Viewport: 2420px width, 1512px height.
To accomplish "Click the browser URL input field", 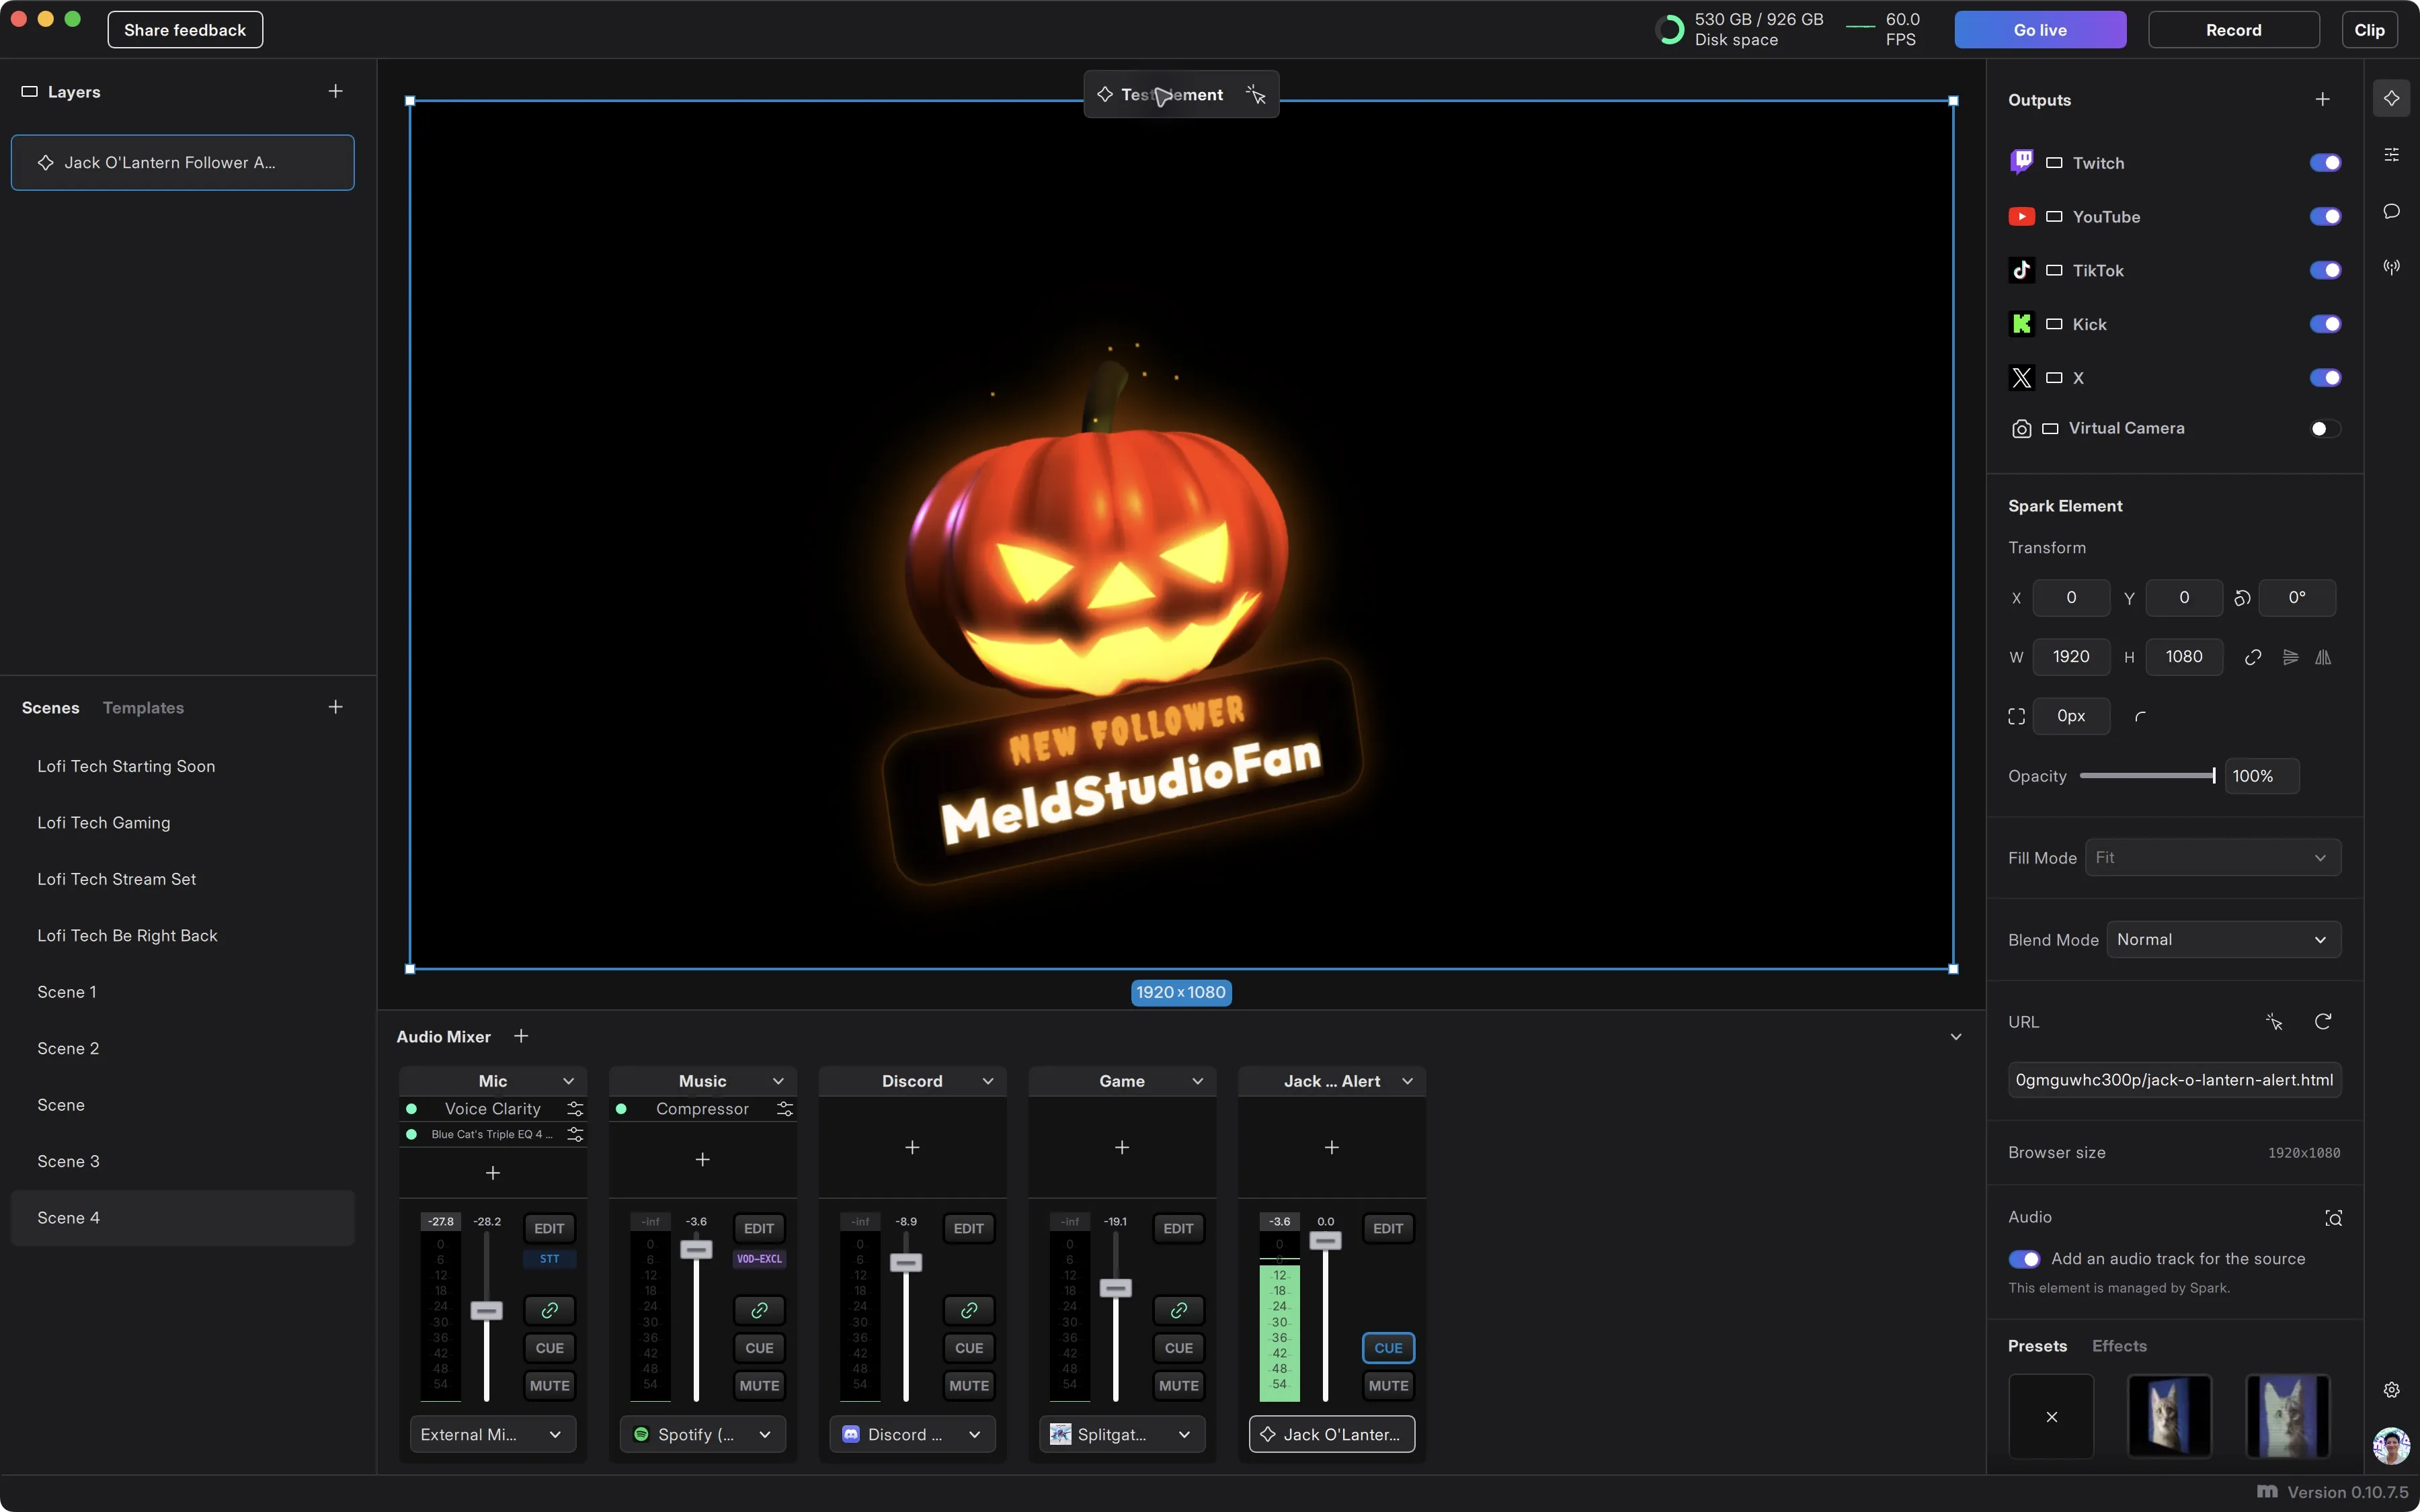I will [x=2174, y=1080].
